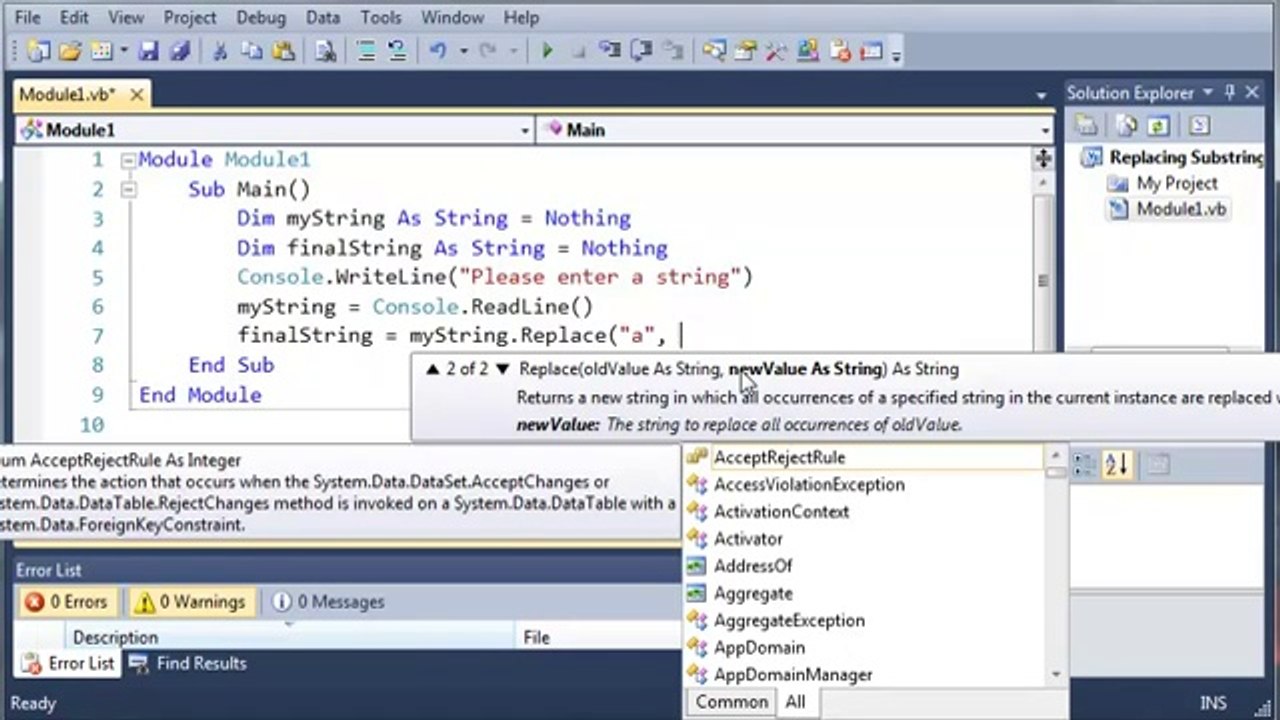Open the active documents dropdown arrow above the editor

(1041, 95)
